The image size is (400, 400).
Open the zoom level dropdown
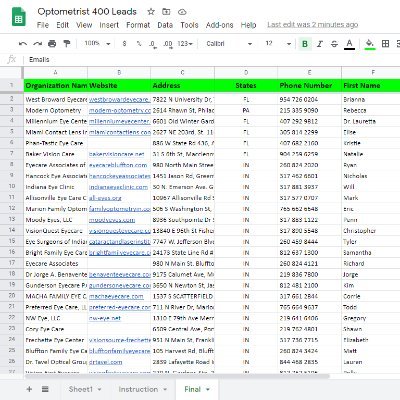(97, 44)
